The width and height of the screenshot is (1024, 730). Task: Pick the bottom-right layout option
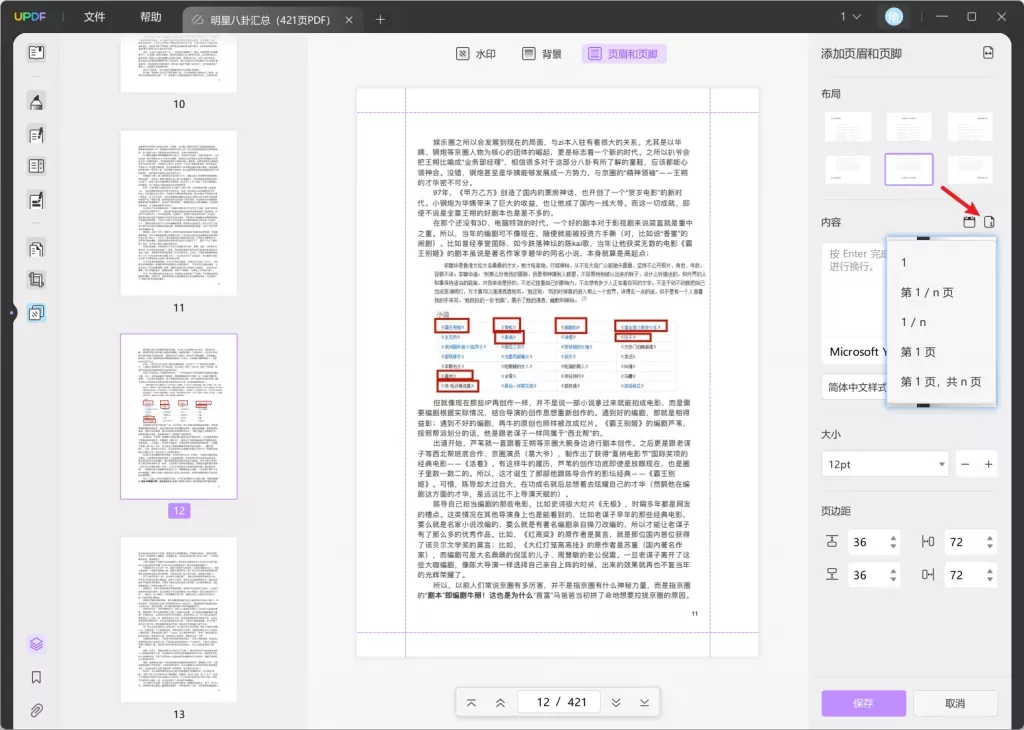click(970, 169)
